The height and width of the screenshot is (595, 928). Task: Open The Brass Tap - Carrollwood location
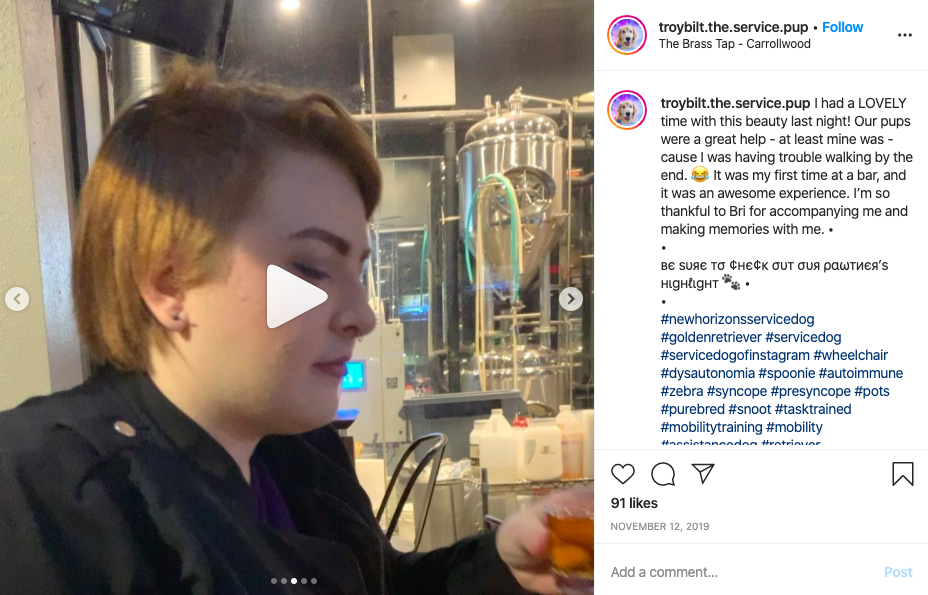(734, 44)
